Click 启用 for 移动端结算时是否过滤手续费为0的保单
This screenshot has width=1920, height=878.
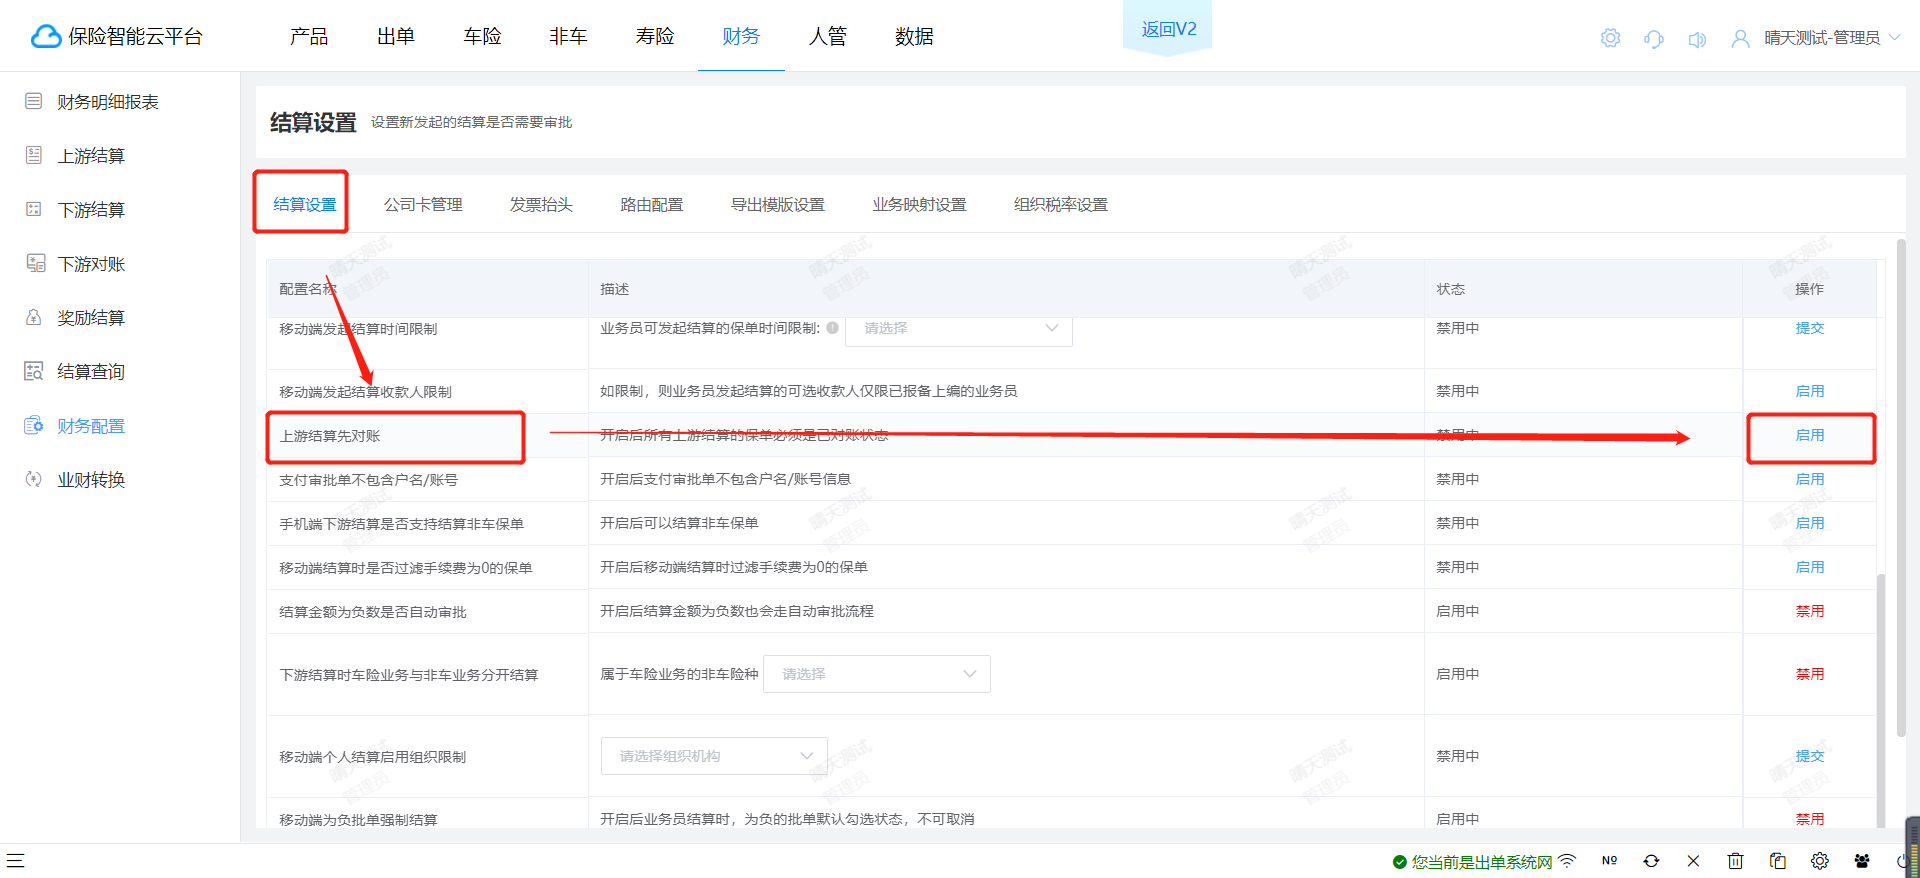(1810, 567)
